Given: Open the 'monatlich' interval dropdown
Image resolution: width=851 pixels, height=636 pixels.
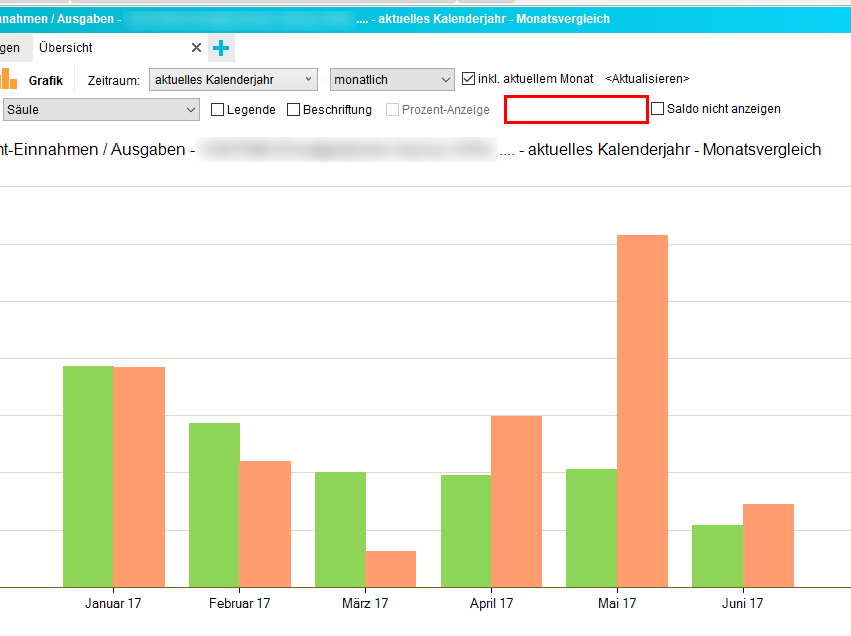Looking at the screenshot, I should click(x=392, y=80).
